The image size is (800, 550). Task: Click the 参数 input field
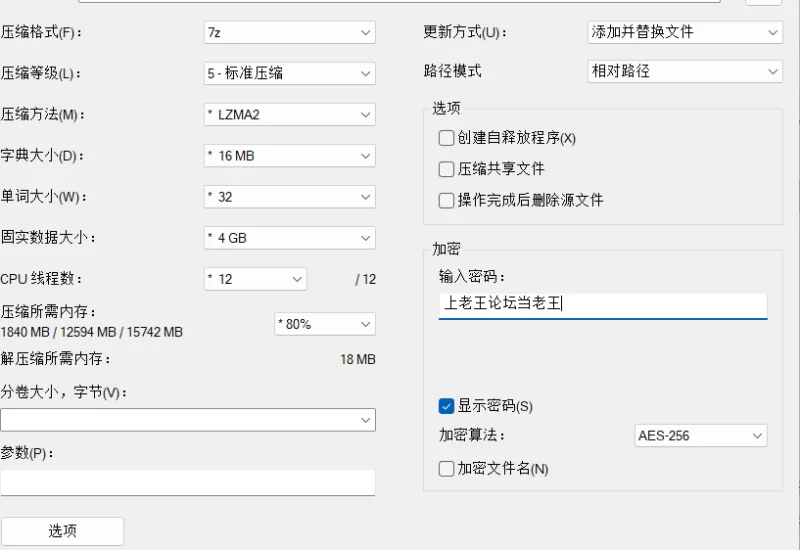click(188, 482)
